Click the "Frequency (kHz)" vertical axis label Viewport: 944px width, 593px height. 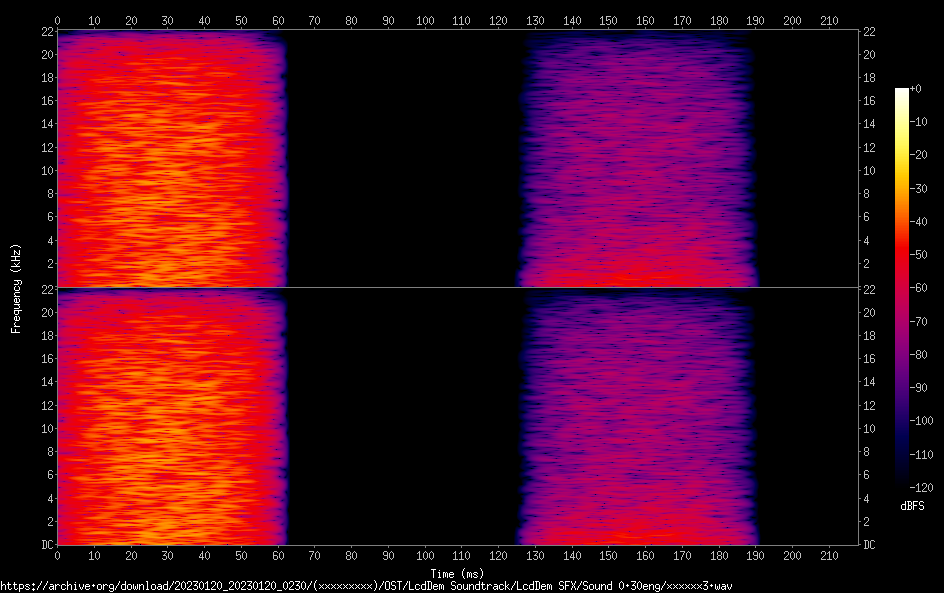(x=16, y=288)
